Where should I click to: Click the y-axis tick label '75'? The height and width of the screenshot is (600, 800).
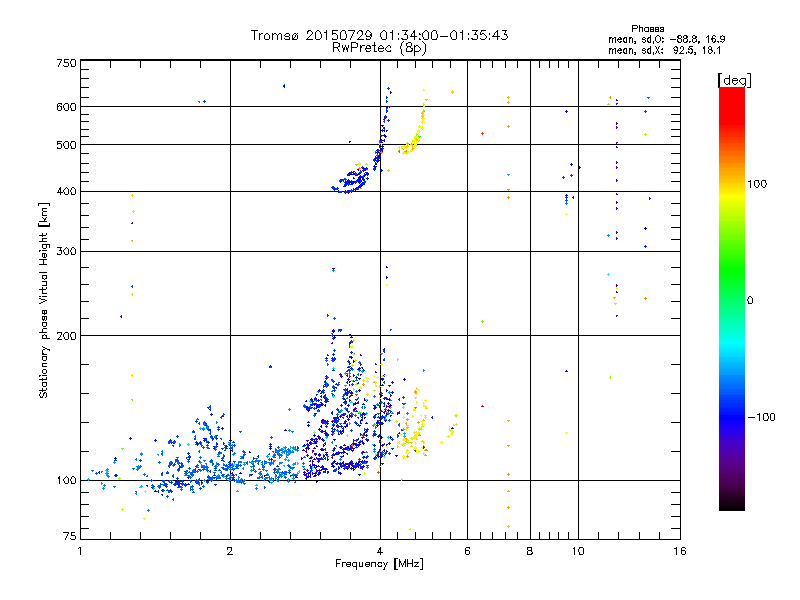(70, 536)
